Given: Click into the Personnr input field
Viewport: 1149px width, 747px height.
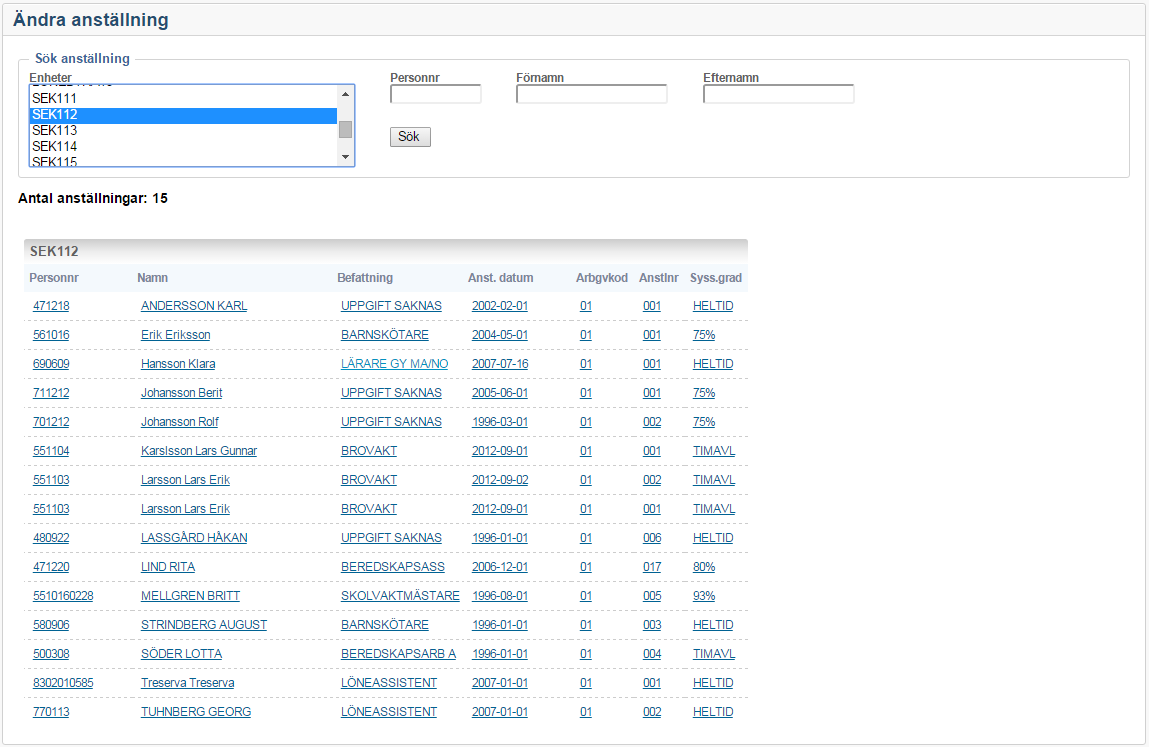Looking at the screenshot, I should coord(435,94).
